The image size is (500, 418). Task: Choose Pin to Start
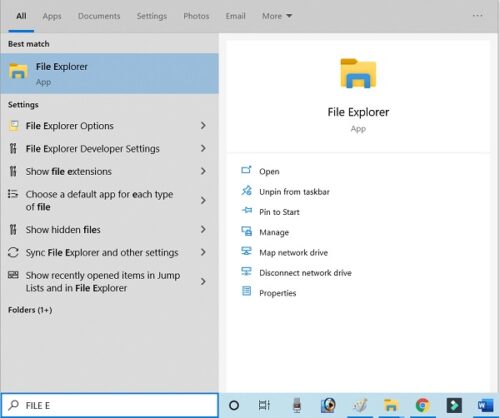point(279,212)
